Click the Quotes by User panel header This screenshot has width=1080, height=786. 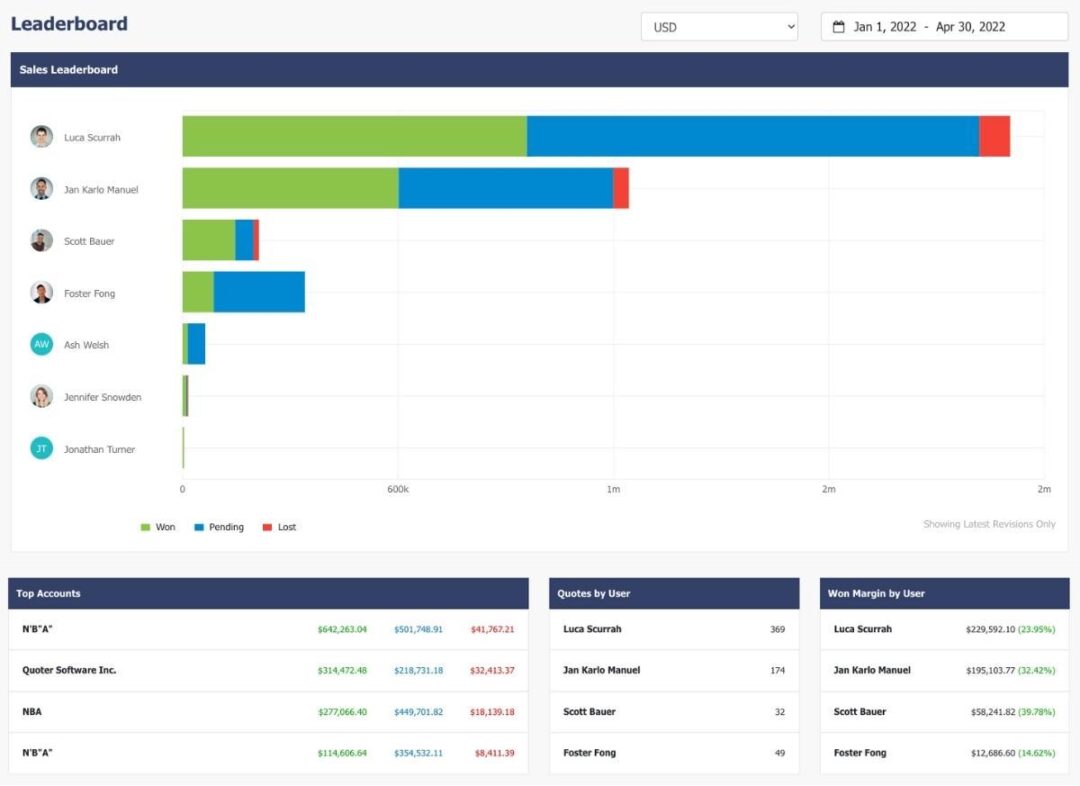(674, 593)
